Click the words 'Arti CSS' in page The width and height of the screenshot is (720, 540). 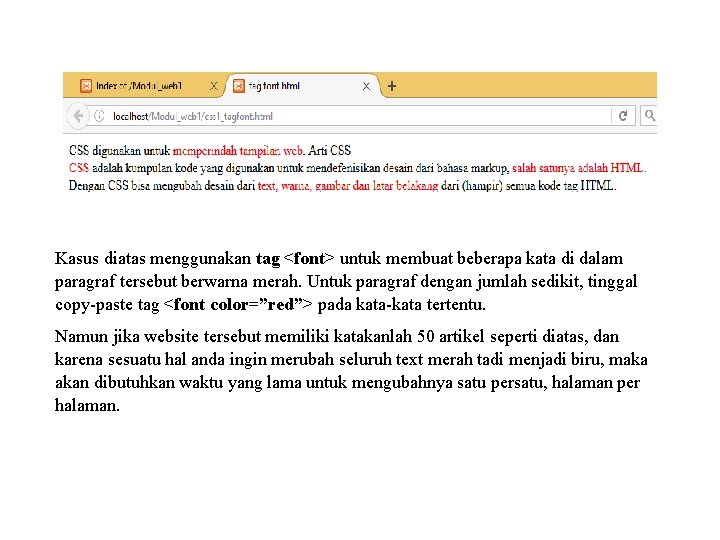point(329,151)
